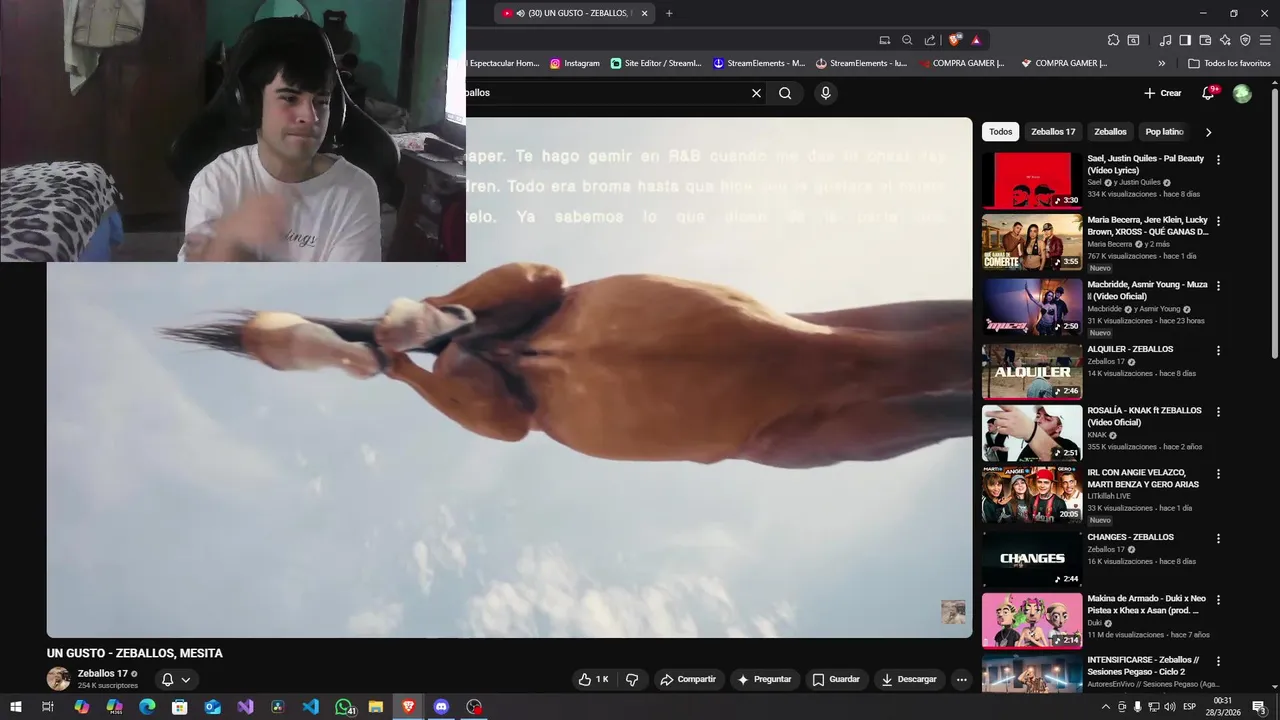The height and width of the screenshot is (720, 1280).
Task: Toggle the notification bell for Zeballos 17
Action: click(x=176, y=679)
